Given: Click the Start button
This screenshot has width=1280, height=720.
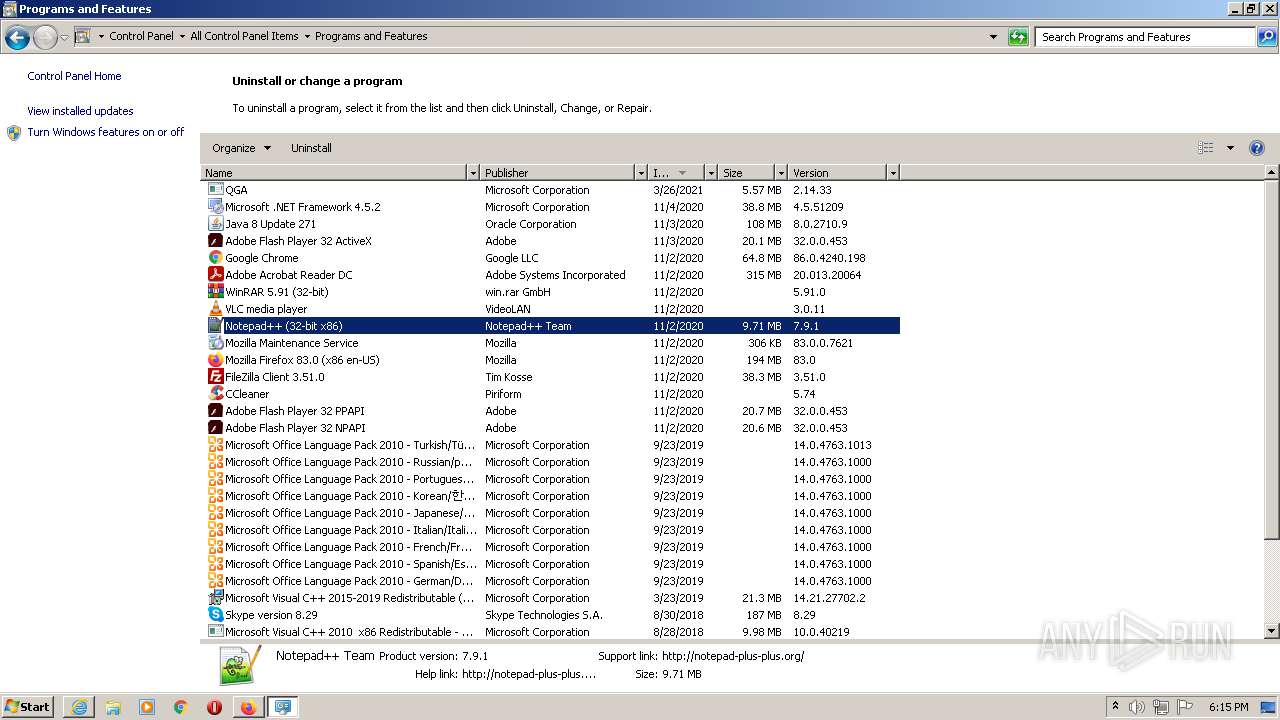Looking at the screenshot, I should [x=27, y=707].
